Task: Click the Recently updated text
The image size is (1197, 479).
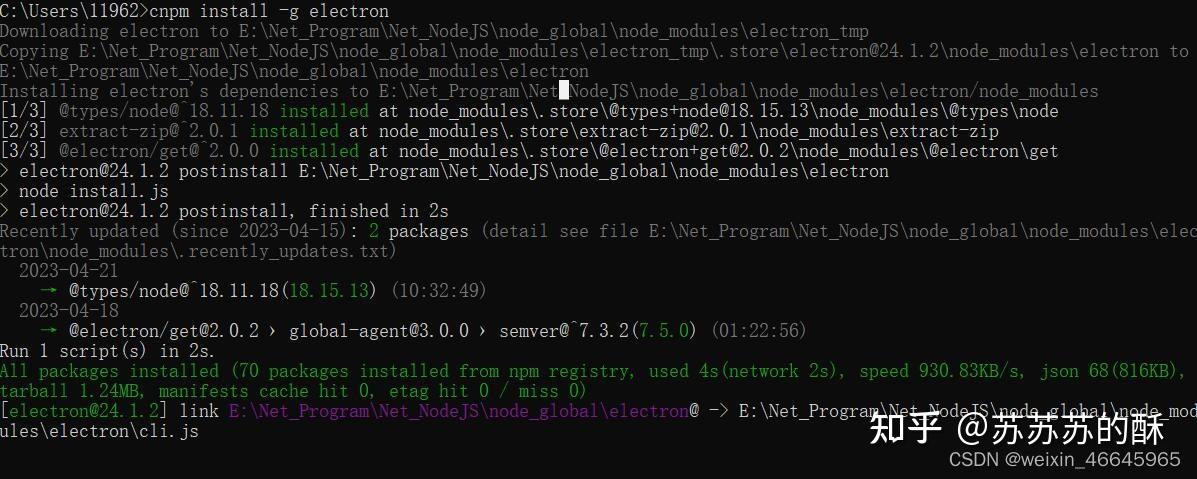Action: (79, 231)
